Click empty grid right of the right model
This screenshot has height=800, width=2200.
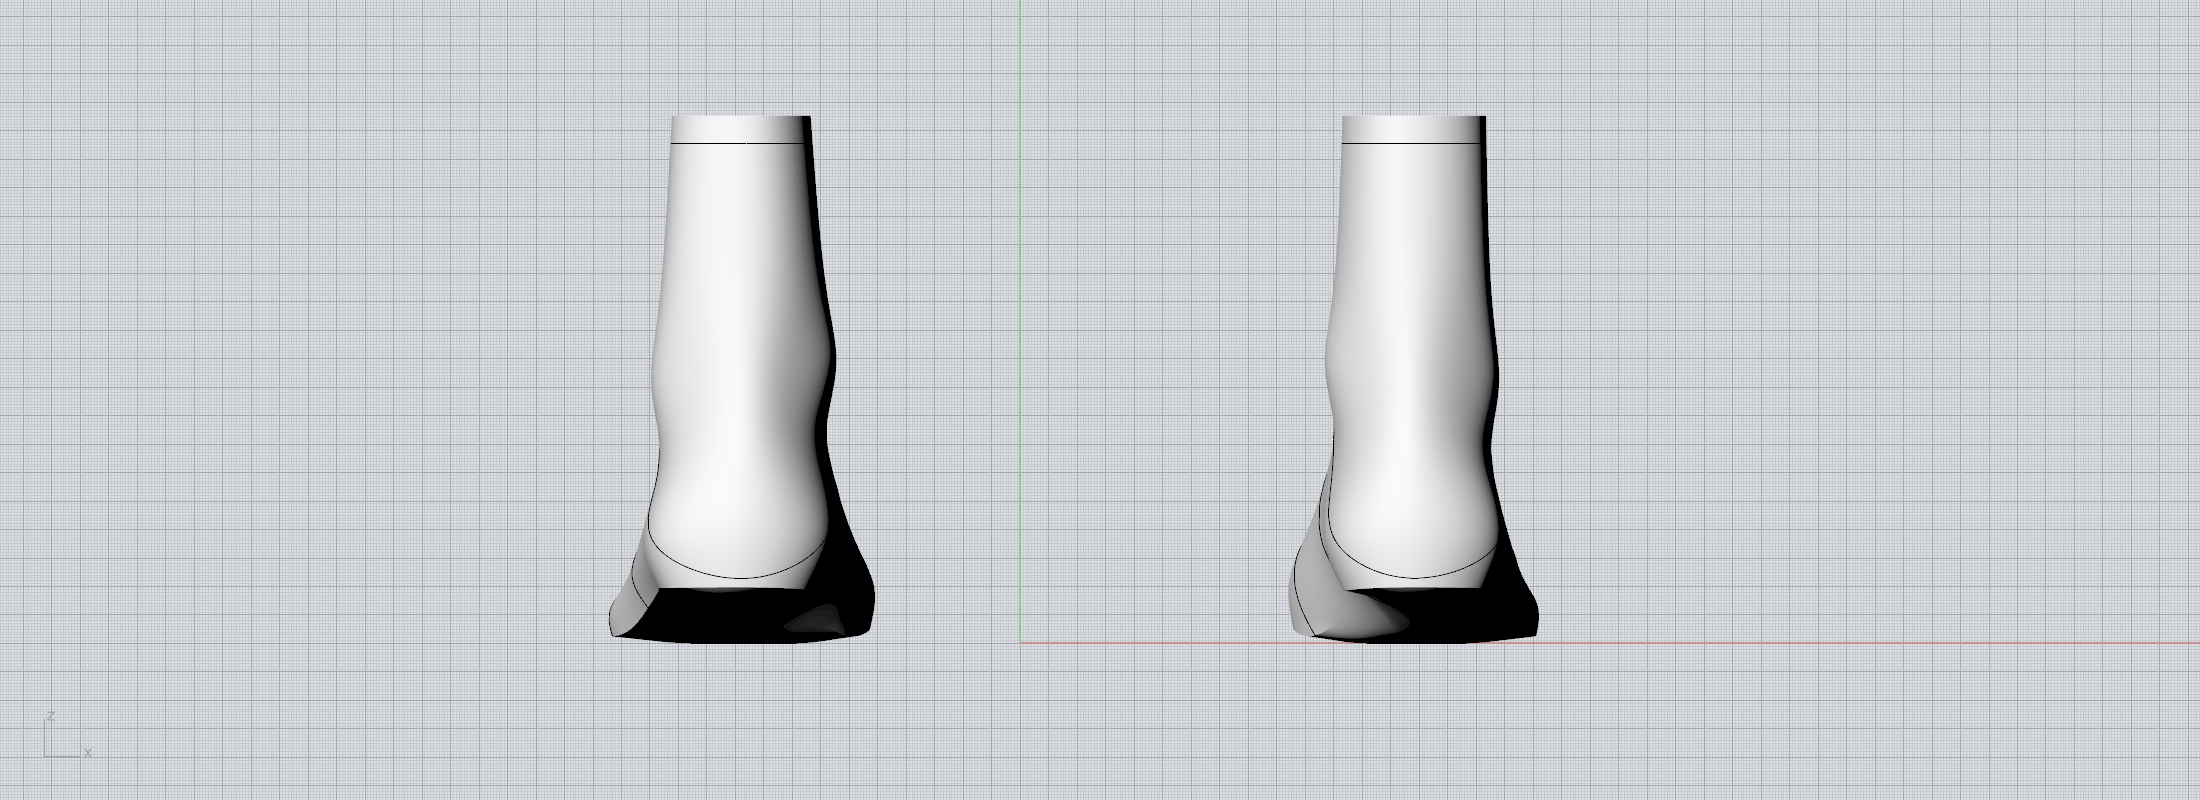1850,350
